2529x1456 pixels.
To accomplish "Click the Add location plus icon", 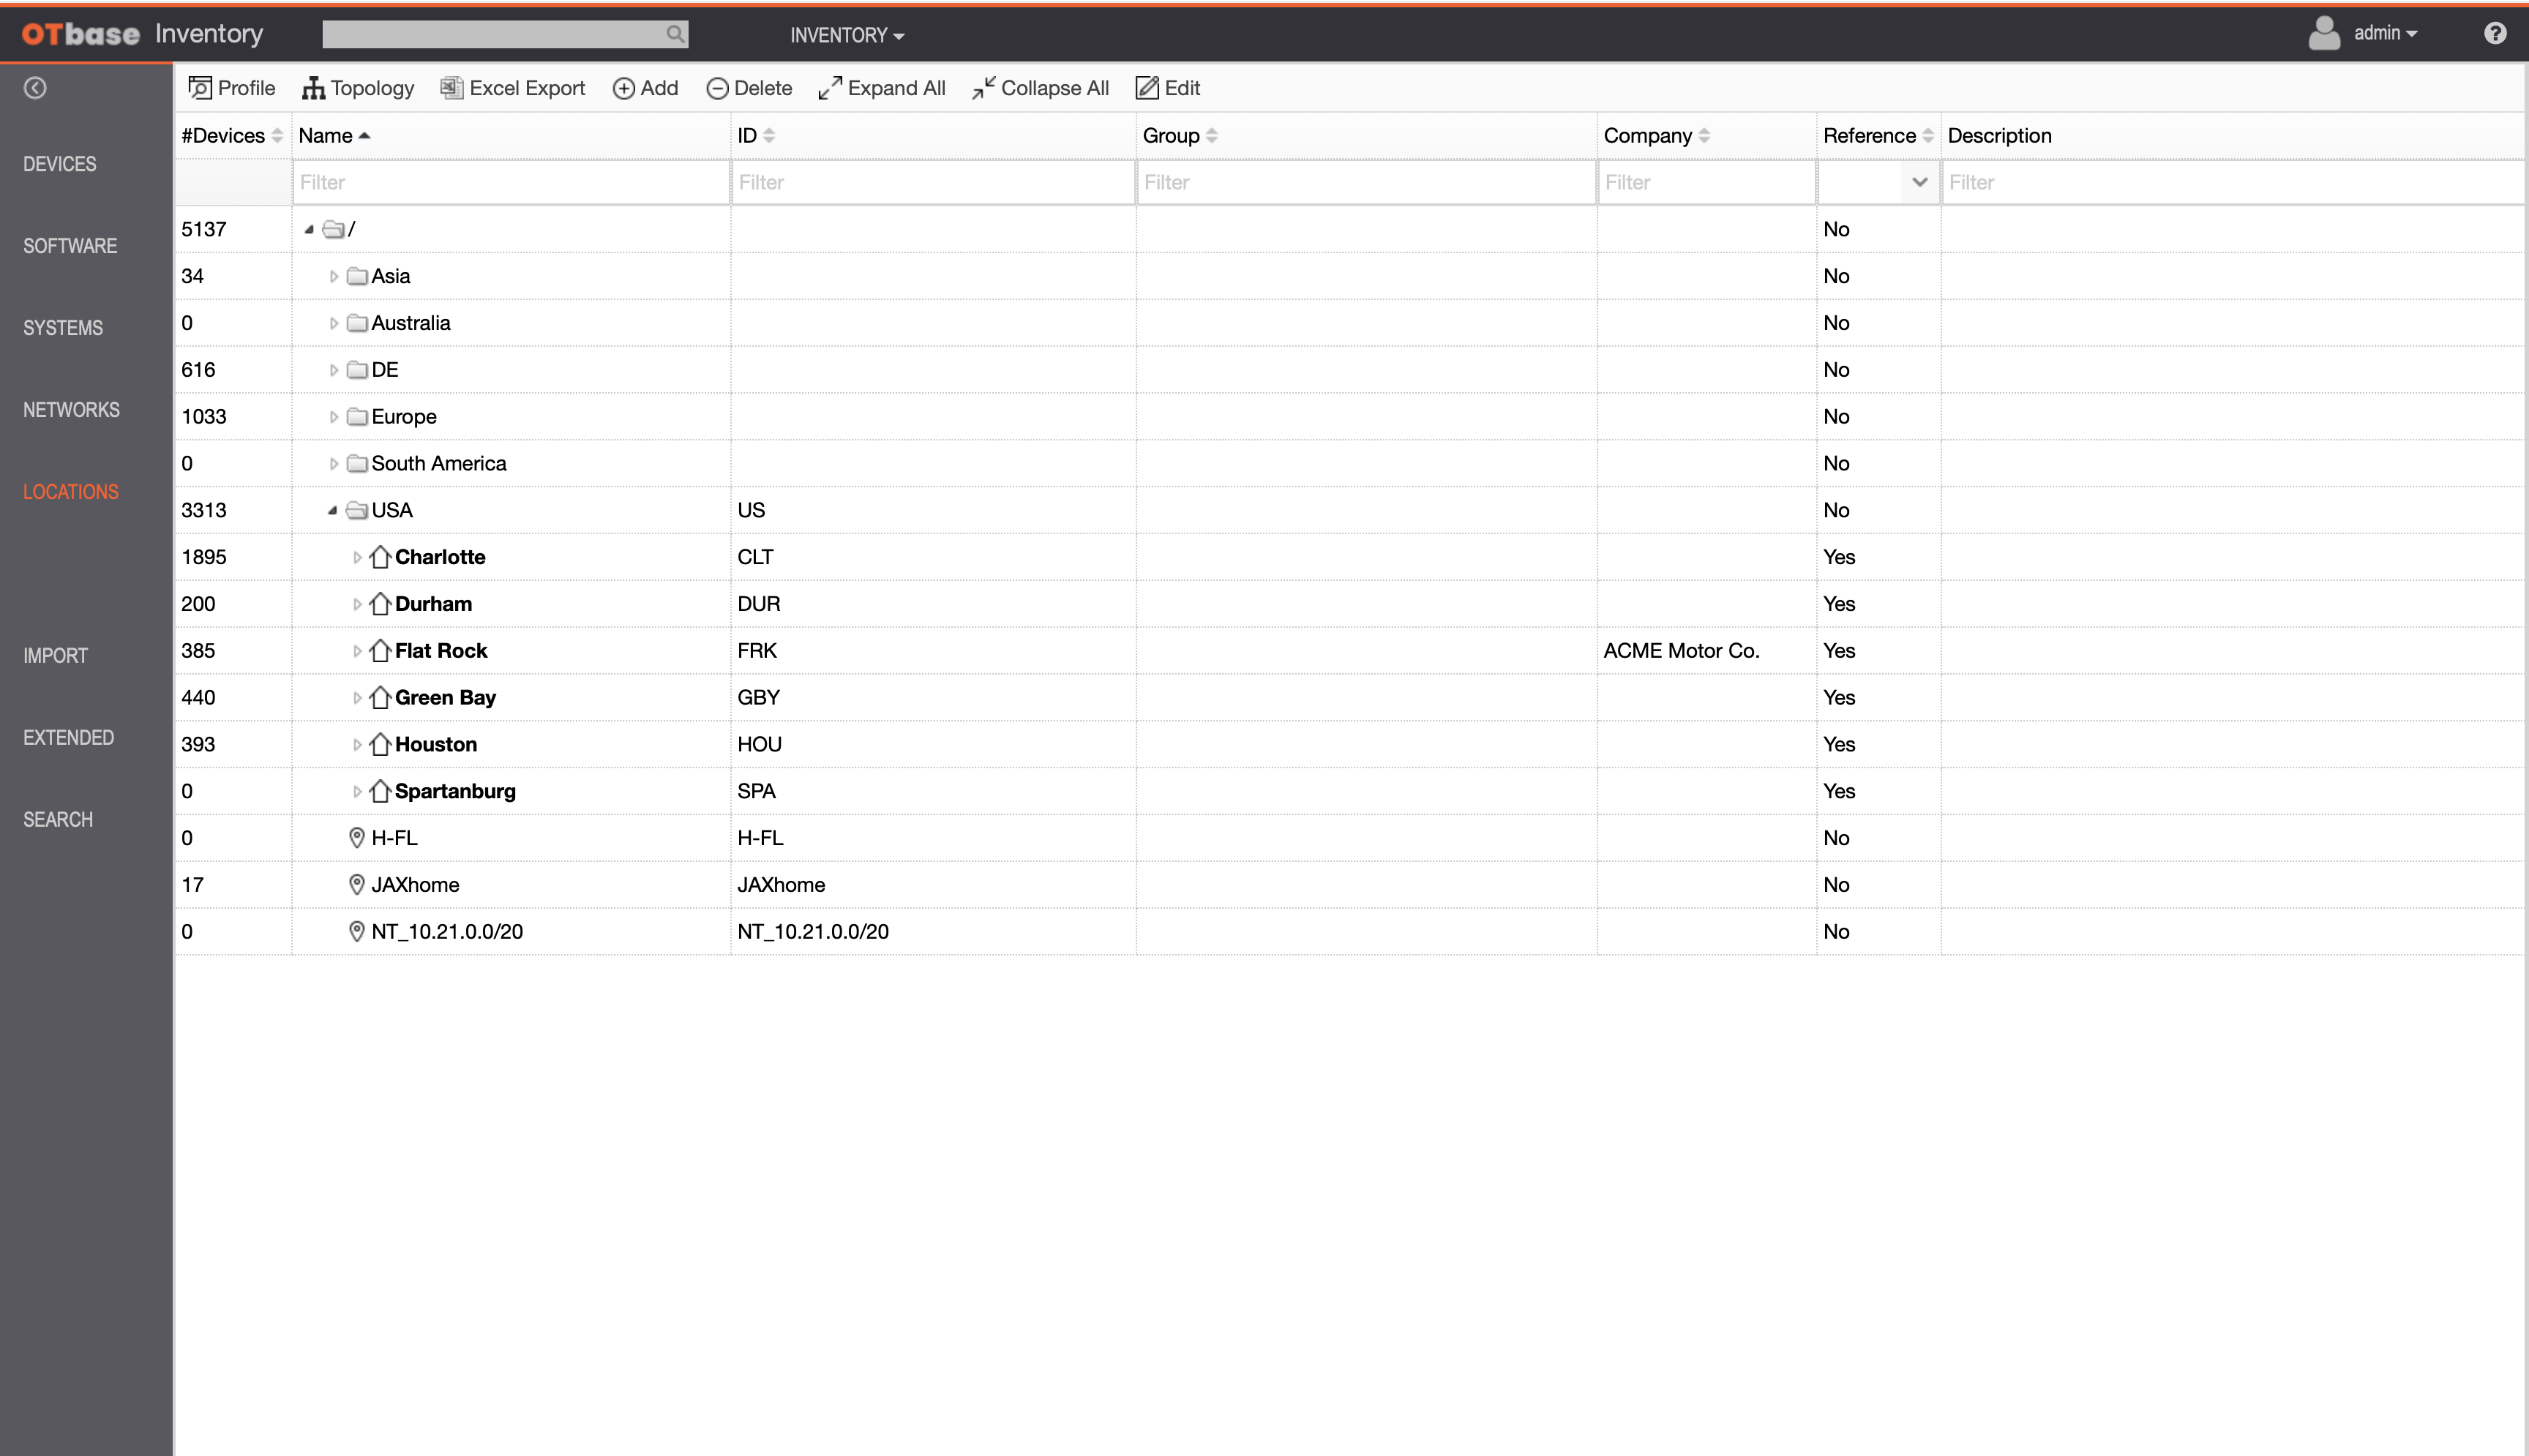I will coord(623,88).
